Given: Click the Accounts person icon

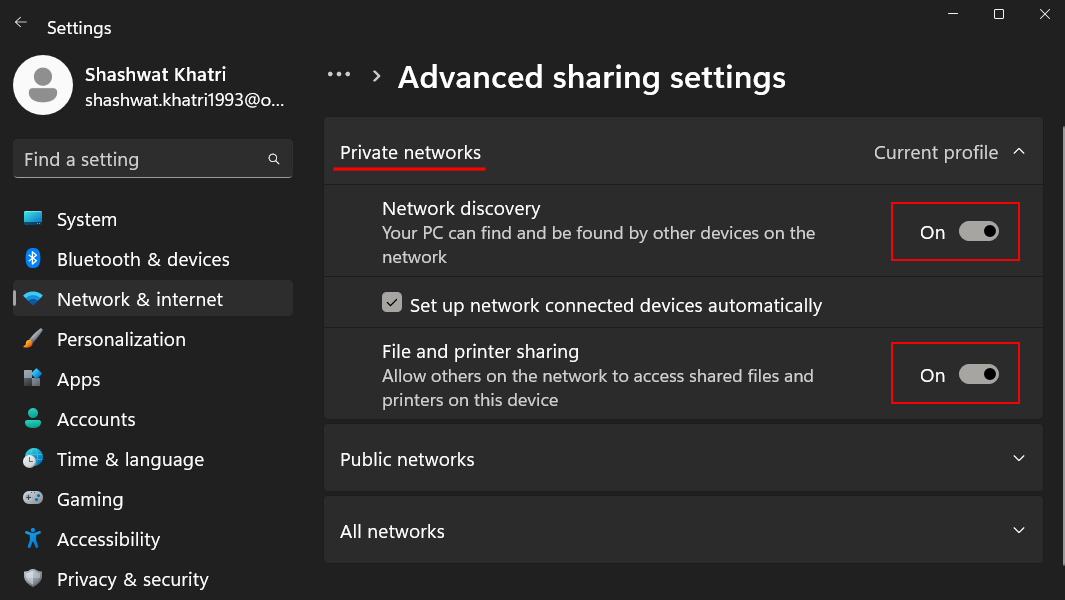Looking at the screenshot, I should [x=33, y=419].
